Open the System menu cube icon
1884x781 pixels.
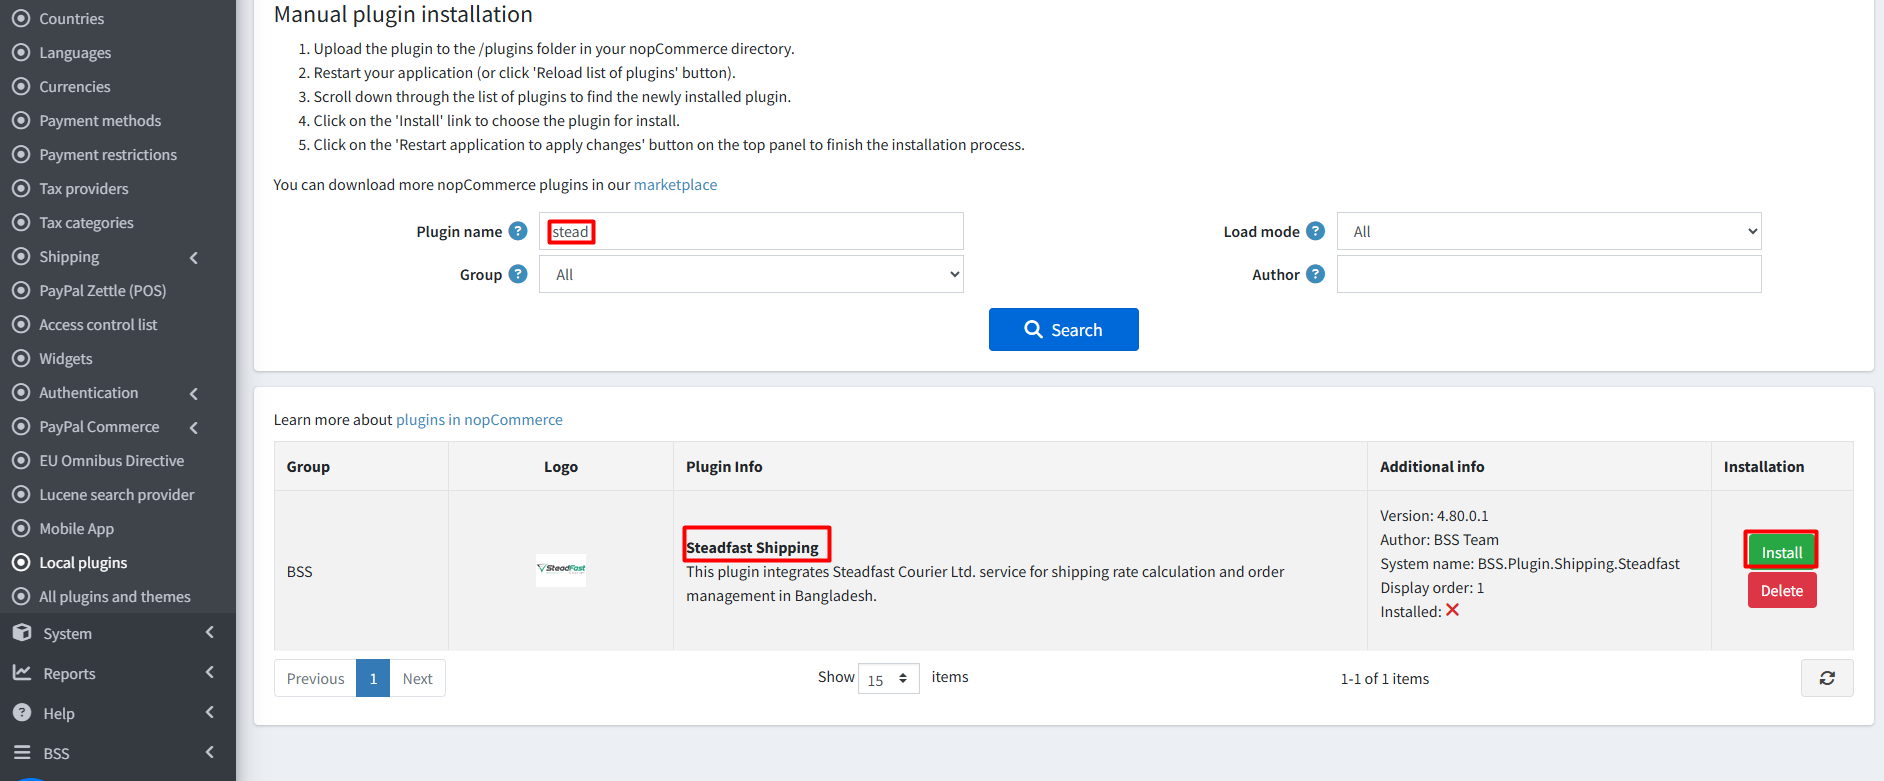[22, 633]
